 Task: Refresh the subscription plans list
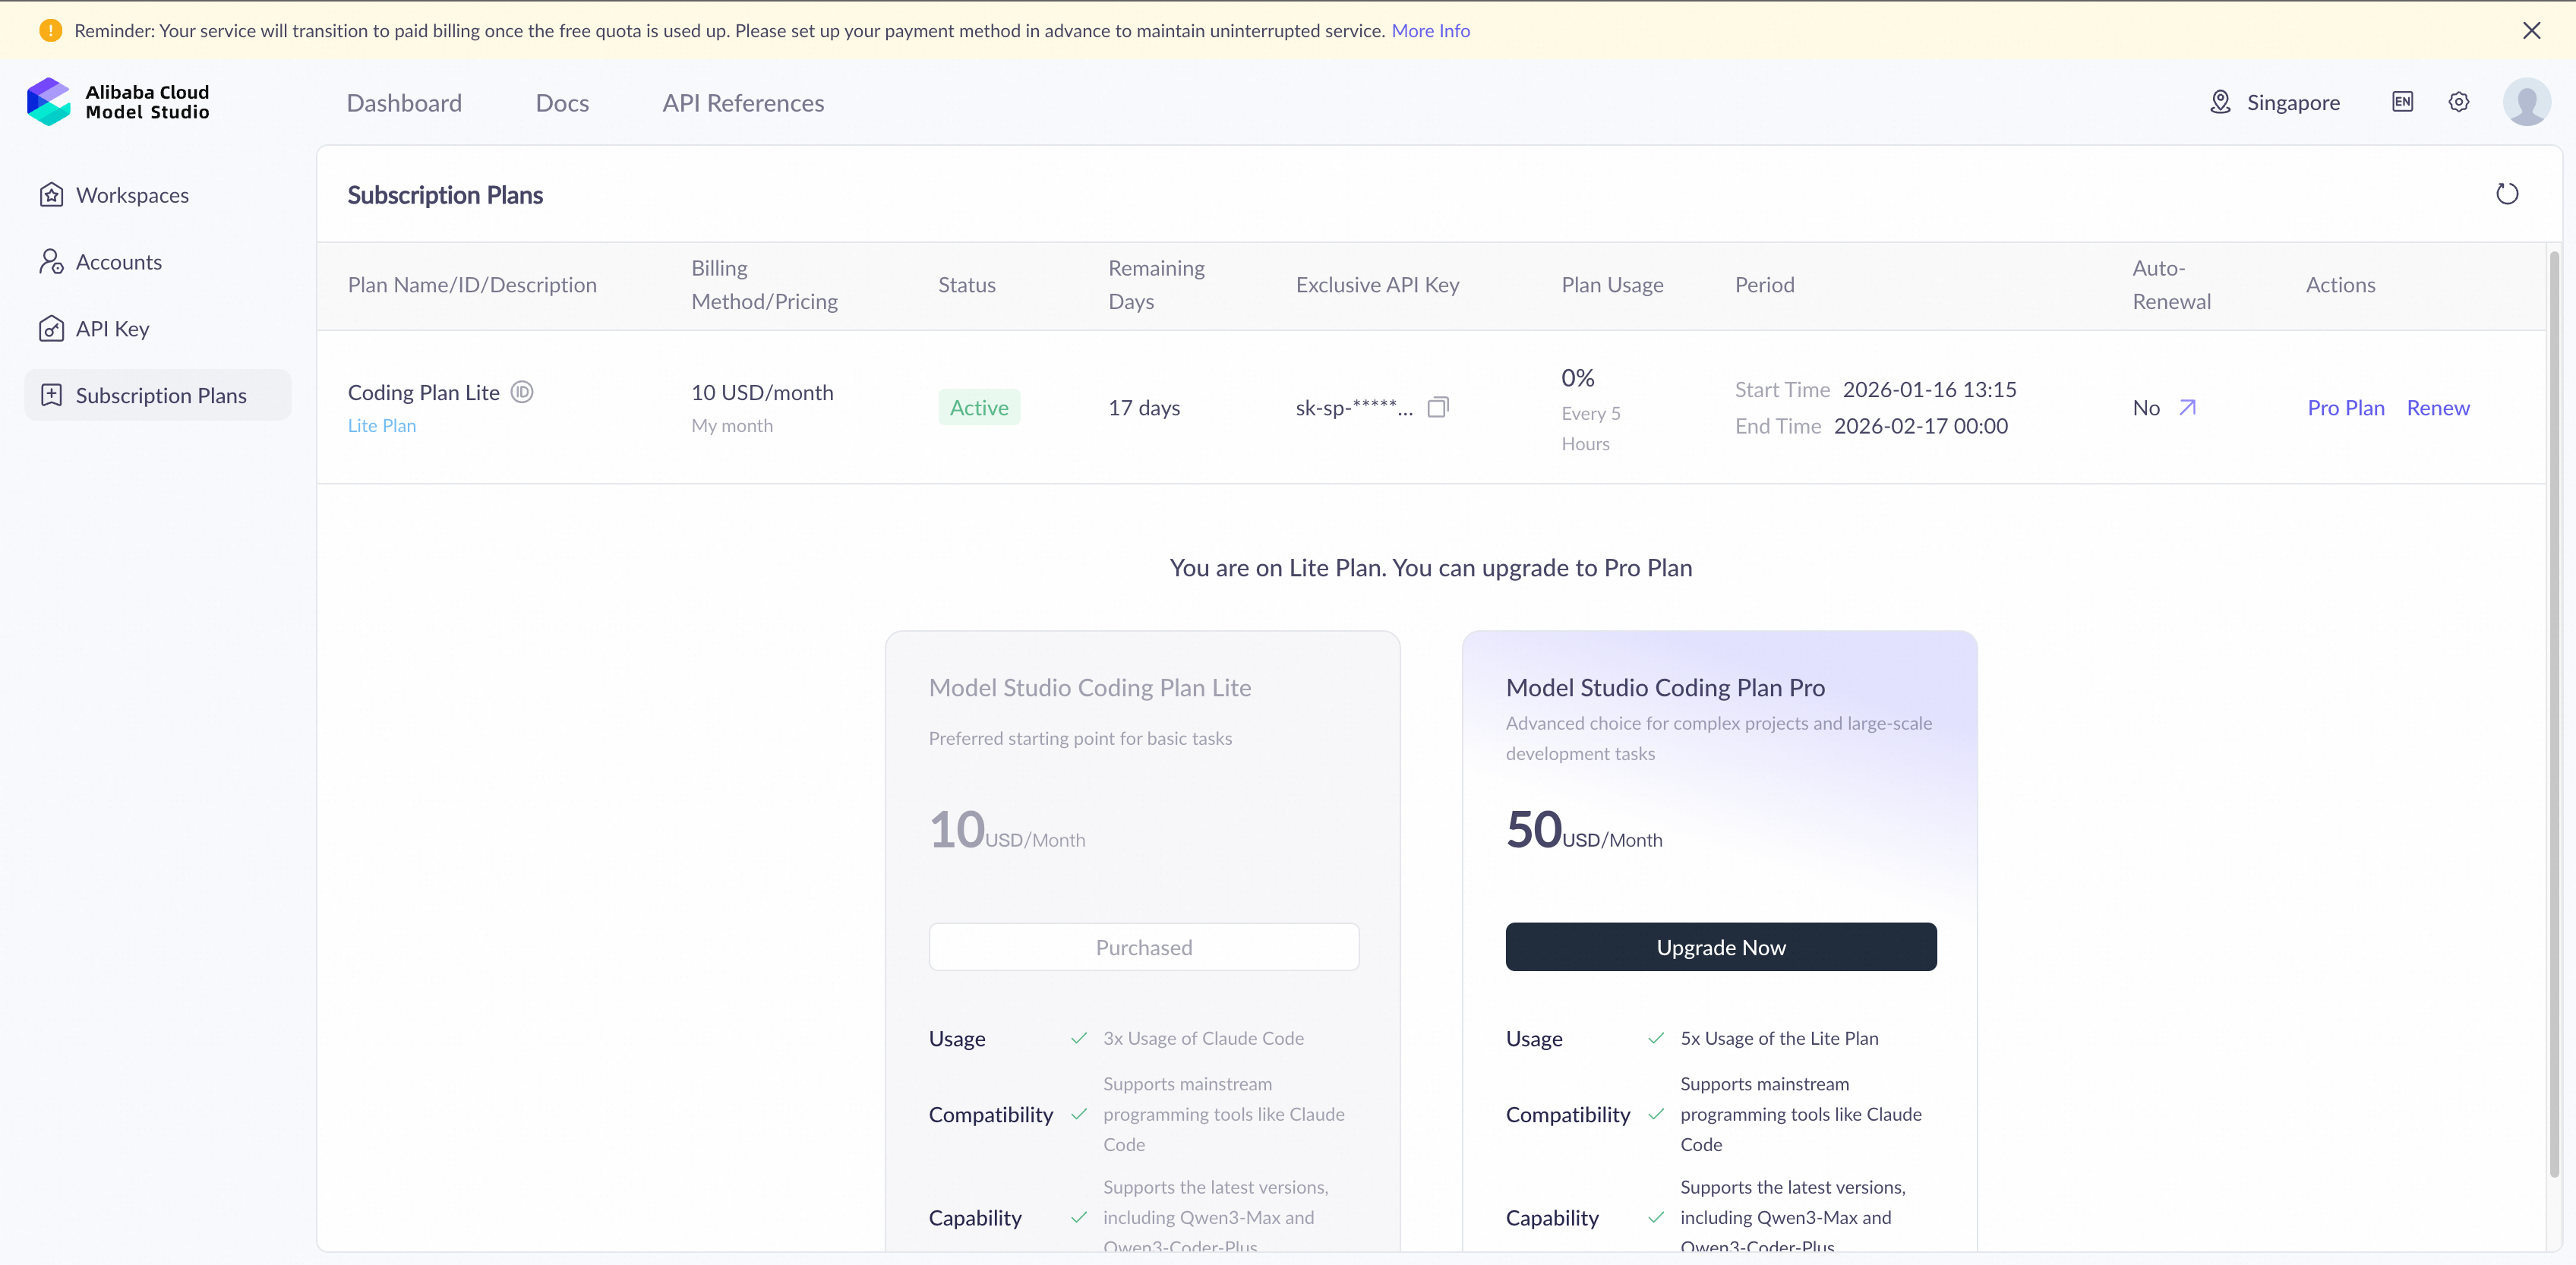(x=2507, y=194)
